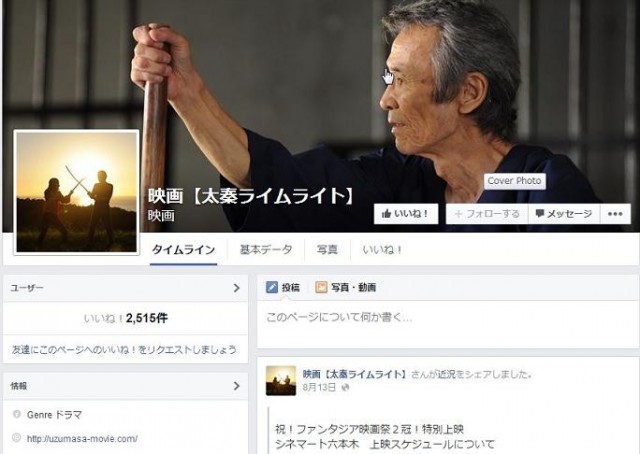Open the いいね！ likes tab

(x=382, y=249)
